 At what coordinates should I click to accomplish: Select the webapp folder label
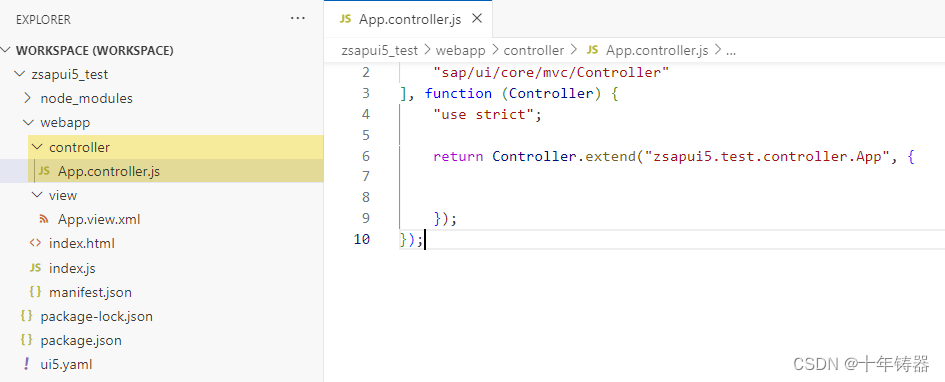pos(65,122)
